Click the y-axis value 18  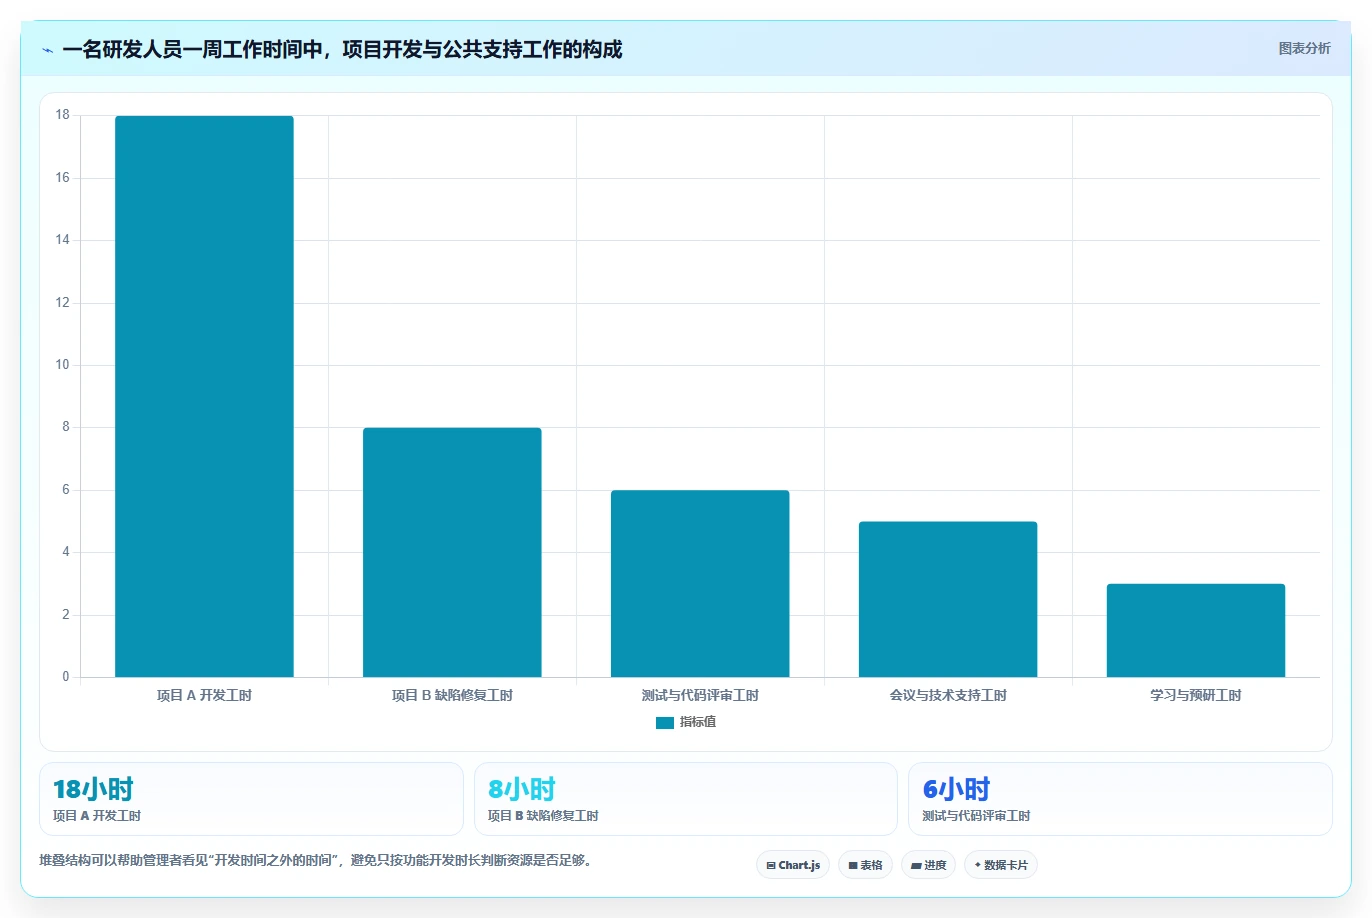point(63,115)
